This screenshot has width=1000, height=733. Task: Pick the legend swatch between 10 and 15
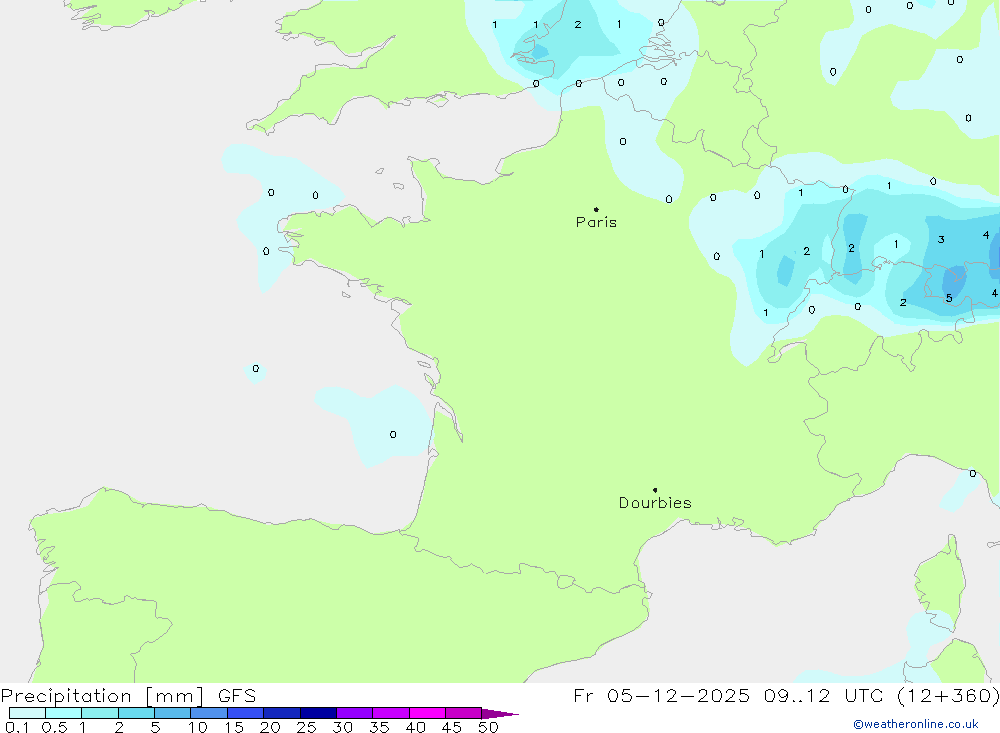click(x=209, y=713)
